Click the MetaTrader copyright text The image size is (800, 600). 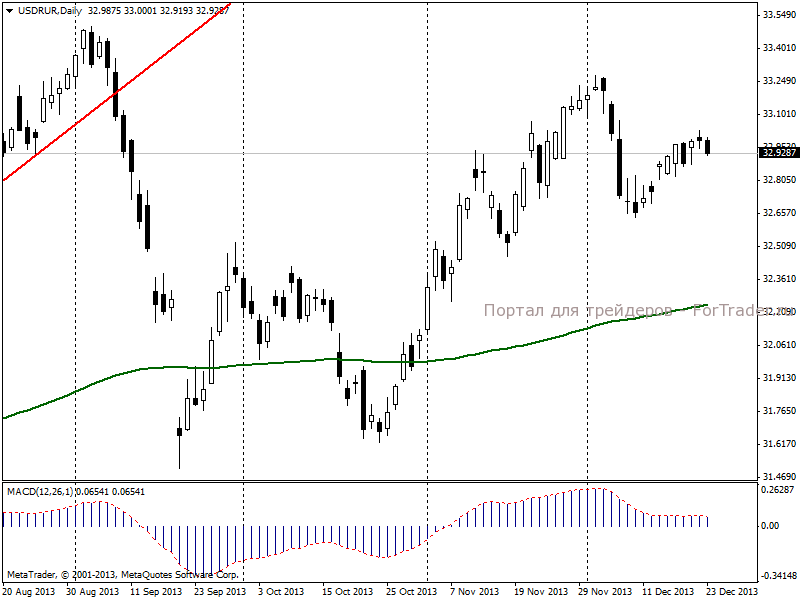point(123,574)
